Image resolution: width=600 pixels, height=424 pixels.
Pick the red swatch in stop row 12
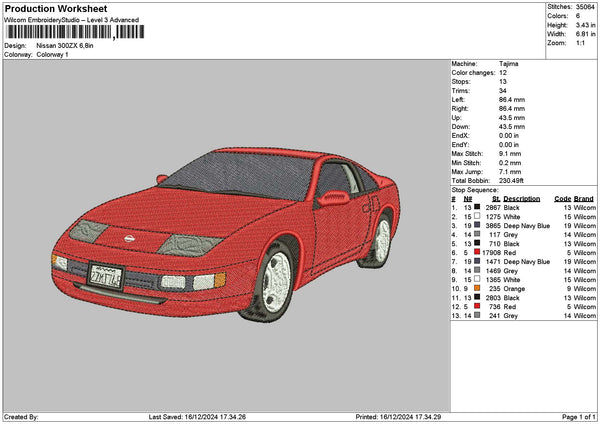477,306
